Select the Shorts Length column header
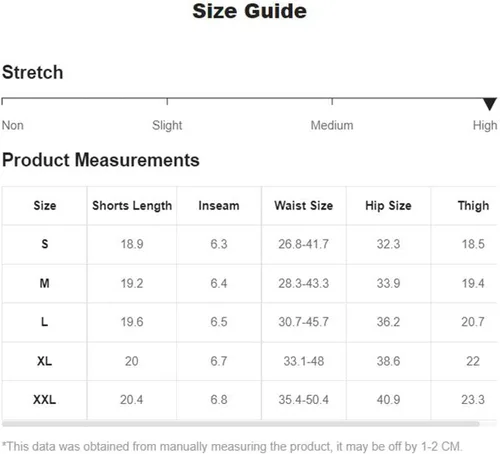500x454 pixels. tap(132, 206)
